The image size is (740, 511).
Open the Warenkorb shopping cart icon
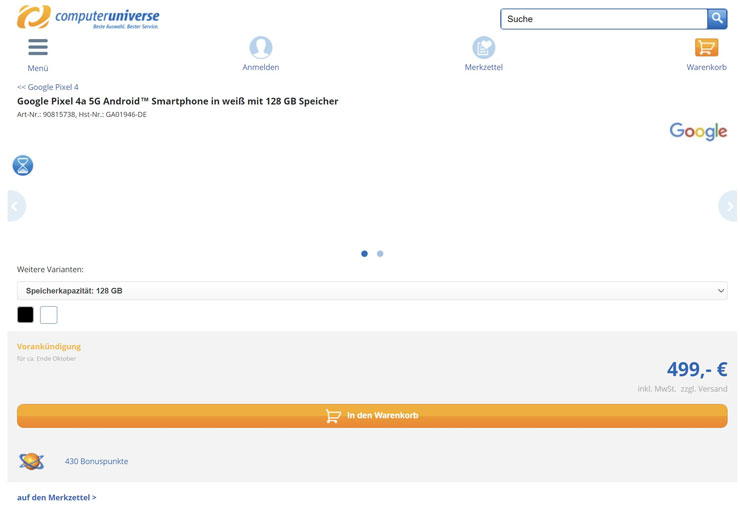[706, 47]
